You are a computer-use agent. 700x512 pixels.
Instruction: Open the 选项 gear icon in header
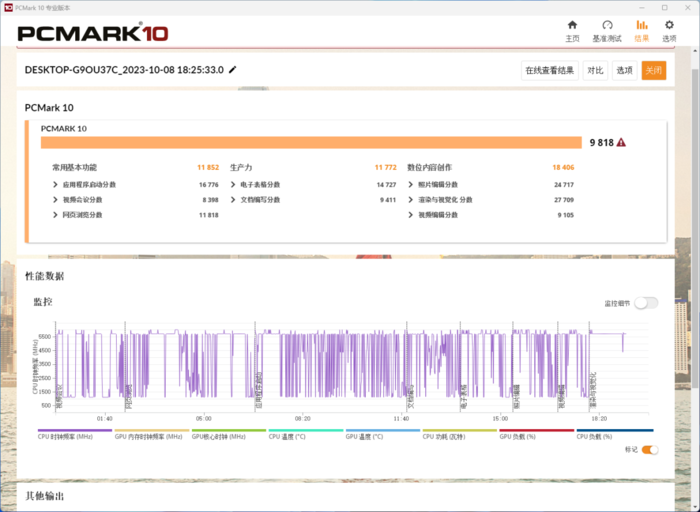tap(669, 31)
